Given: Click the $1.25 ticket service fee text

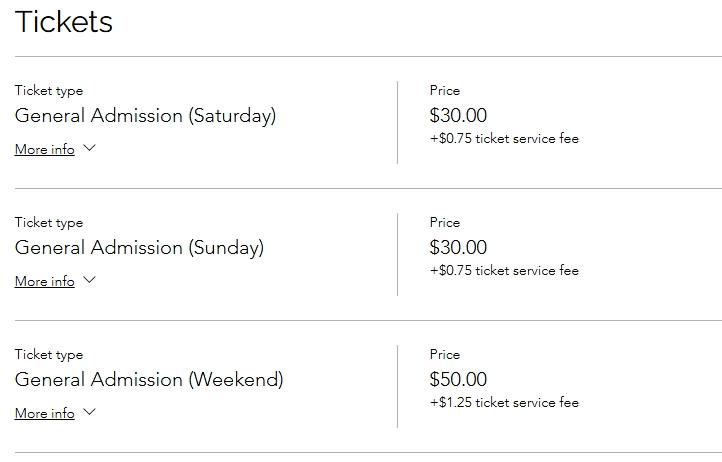Looking at the screenshot, I should click(504, 403).
